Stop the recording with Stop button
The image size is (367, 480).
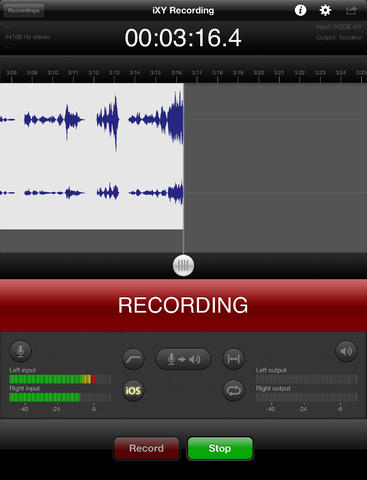click(x=220, y=448)
